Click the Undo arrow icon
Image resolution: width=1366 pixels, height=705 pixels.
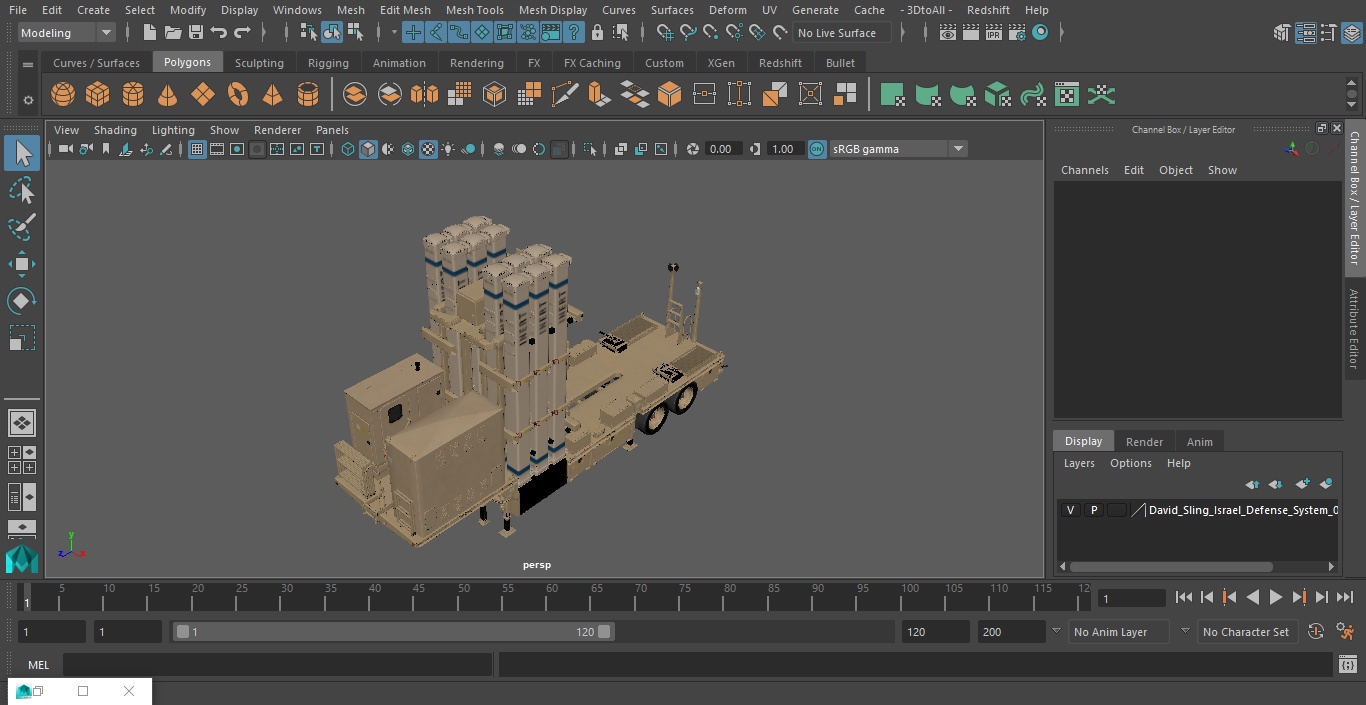[219, 33]
